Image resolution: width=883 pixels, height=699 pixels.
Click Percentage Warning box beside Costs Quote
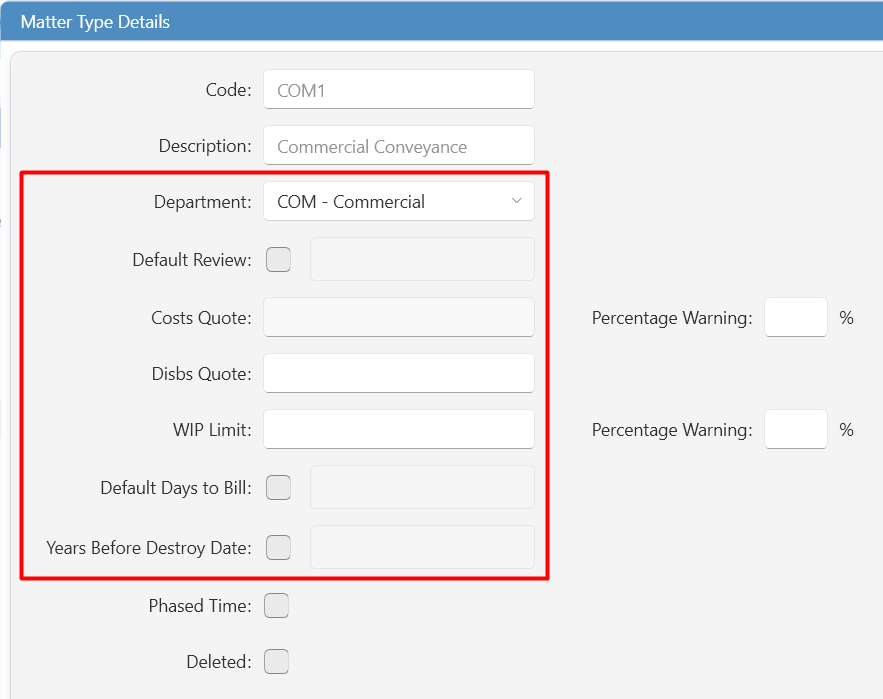click(796, 317)
